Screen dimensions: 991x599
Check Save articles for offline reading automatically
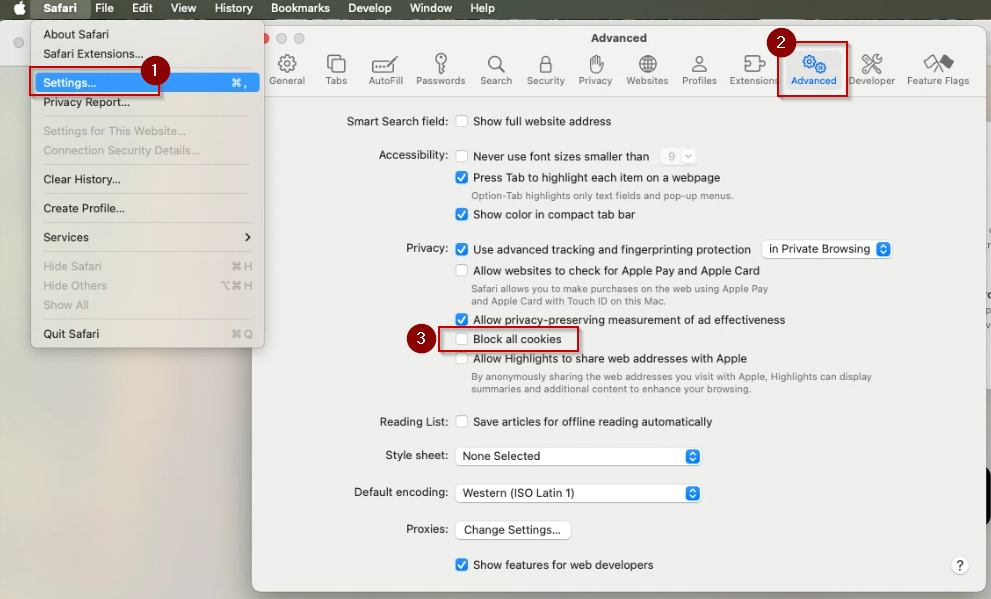tap(461, 421)
